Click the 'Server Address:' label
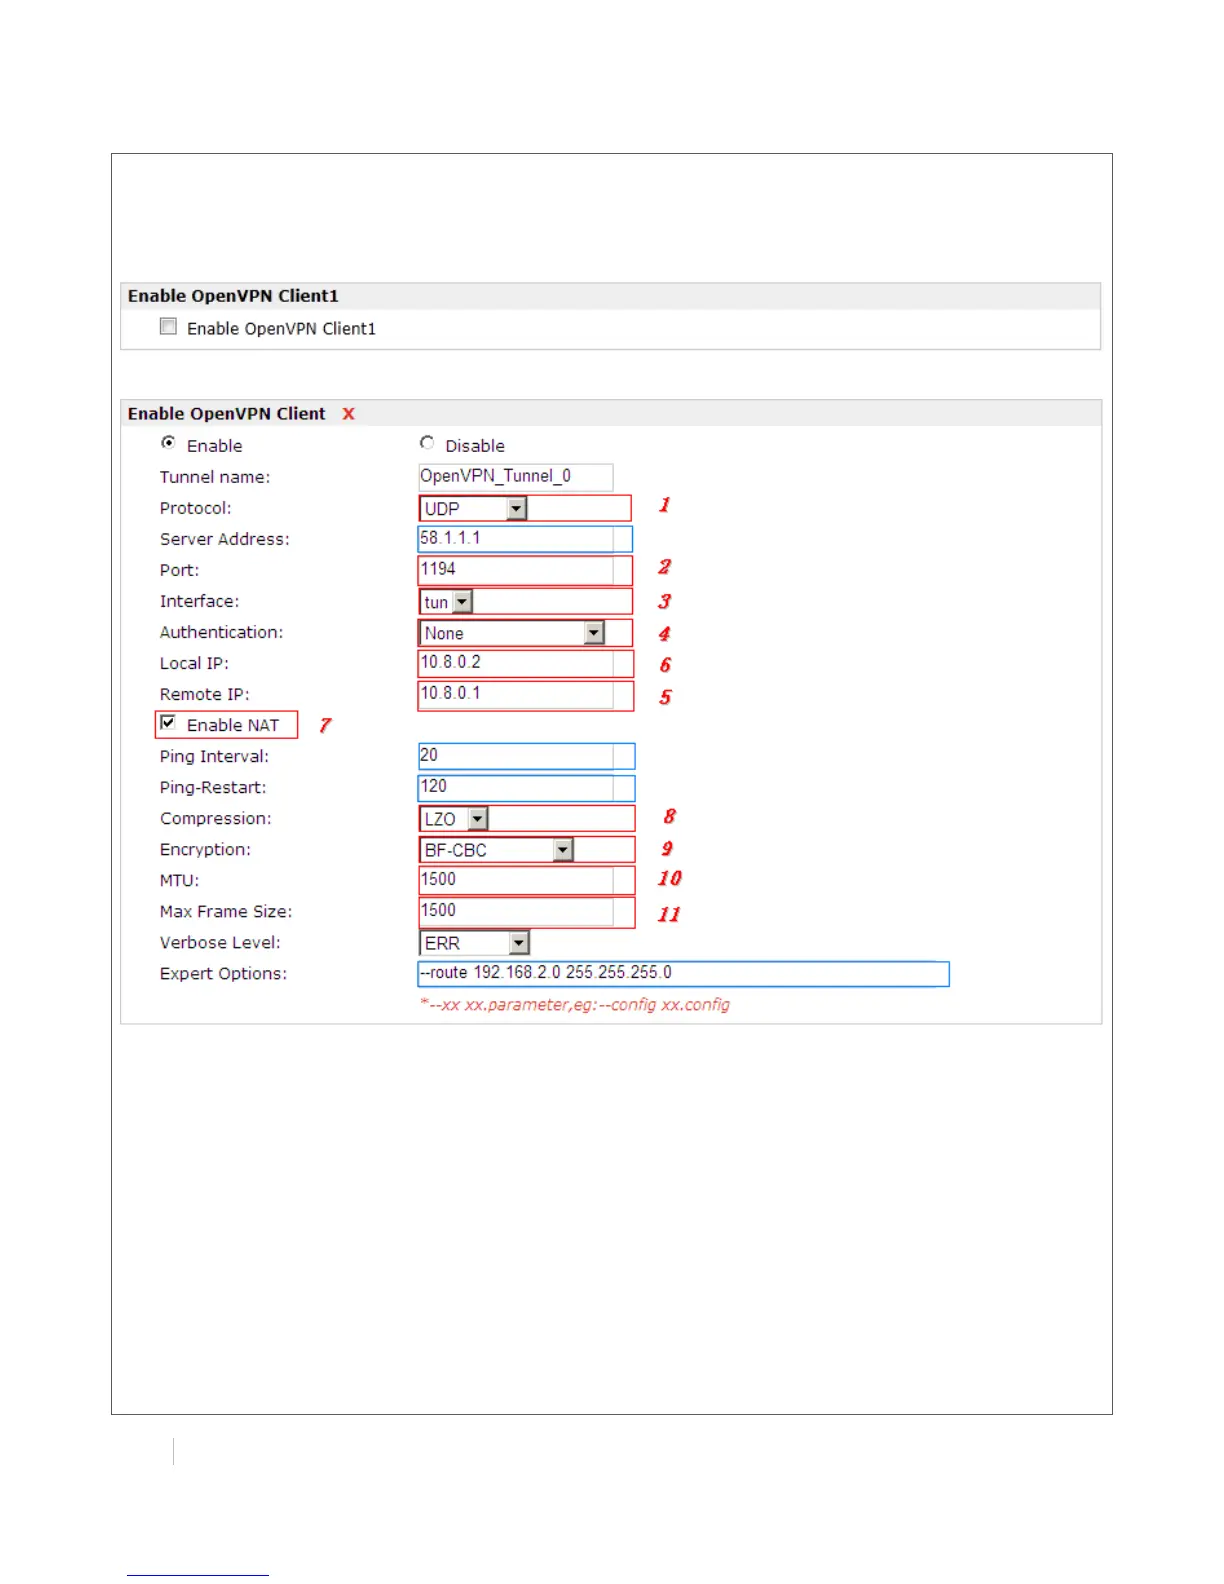The height and width of the screenshot is (1584, 1224). pos(225,540)
